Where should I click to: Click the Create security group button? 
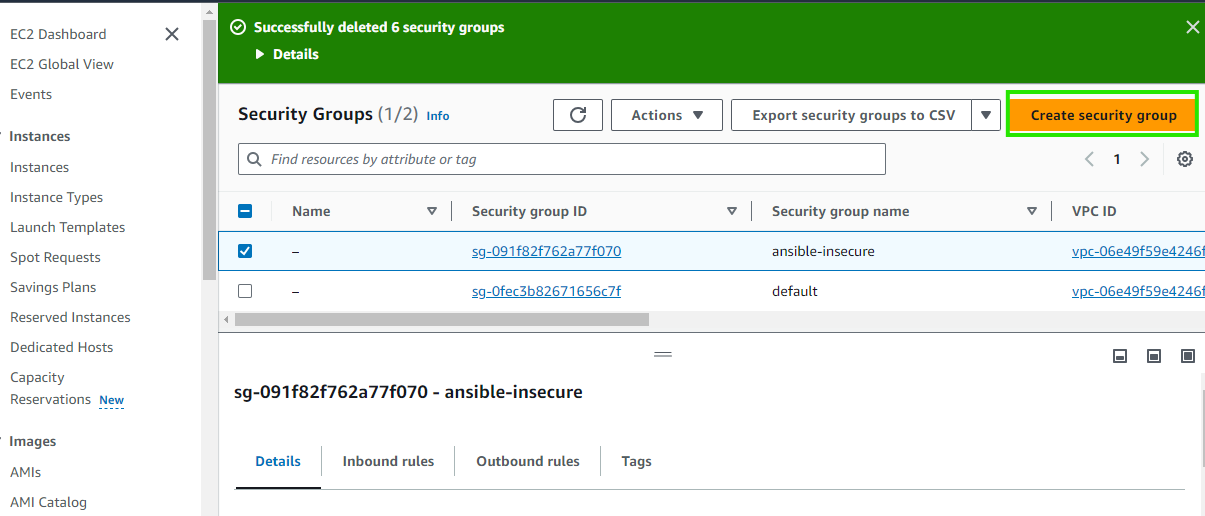(x=1103, y=115)
